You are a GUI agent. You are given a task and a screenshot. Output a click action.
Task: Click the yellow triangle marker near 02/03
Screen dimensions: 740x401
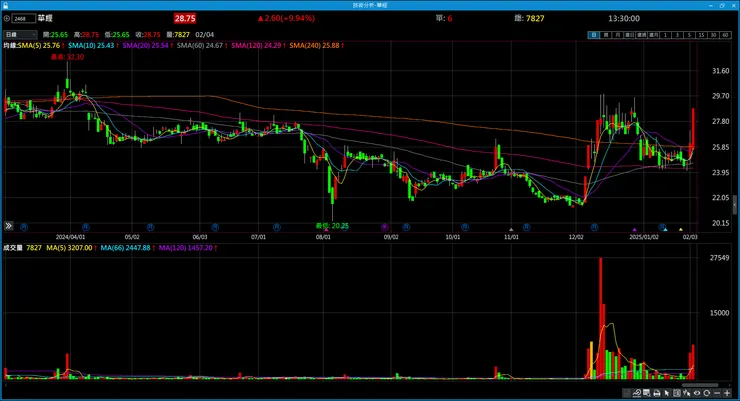tap(681, 229)
